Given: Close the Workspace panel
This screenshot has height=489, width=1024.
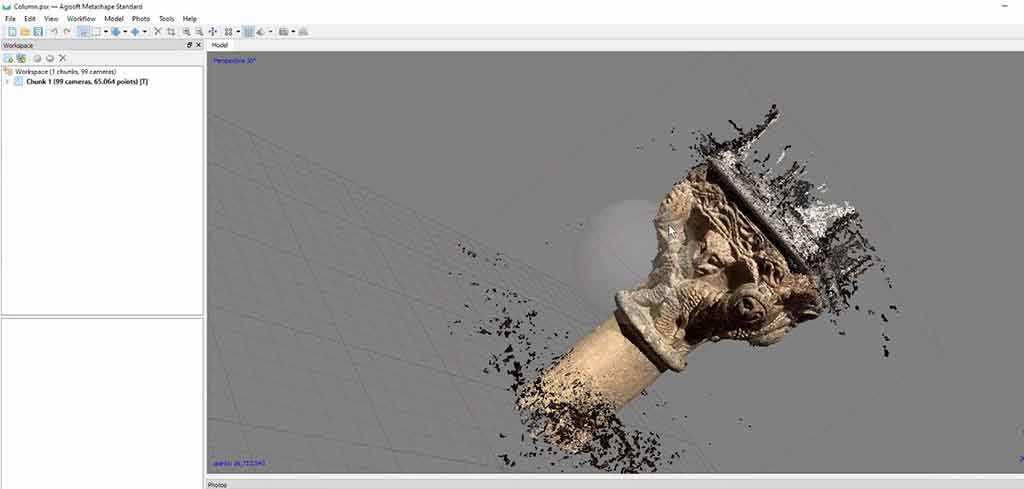Looking at the screenshot, I should click(x=198, y=45).
